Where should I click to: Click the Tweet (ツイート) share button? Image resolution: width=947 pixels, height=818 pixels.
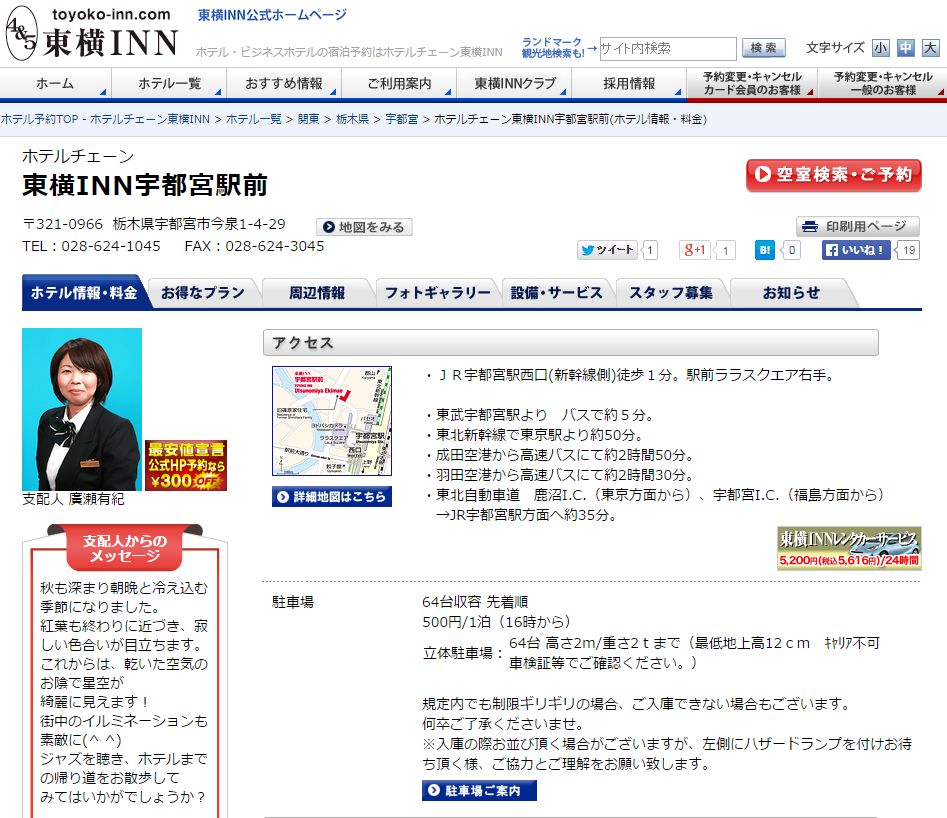[x=607, y=250]
